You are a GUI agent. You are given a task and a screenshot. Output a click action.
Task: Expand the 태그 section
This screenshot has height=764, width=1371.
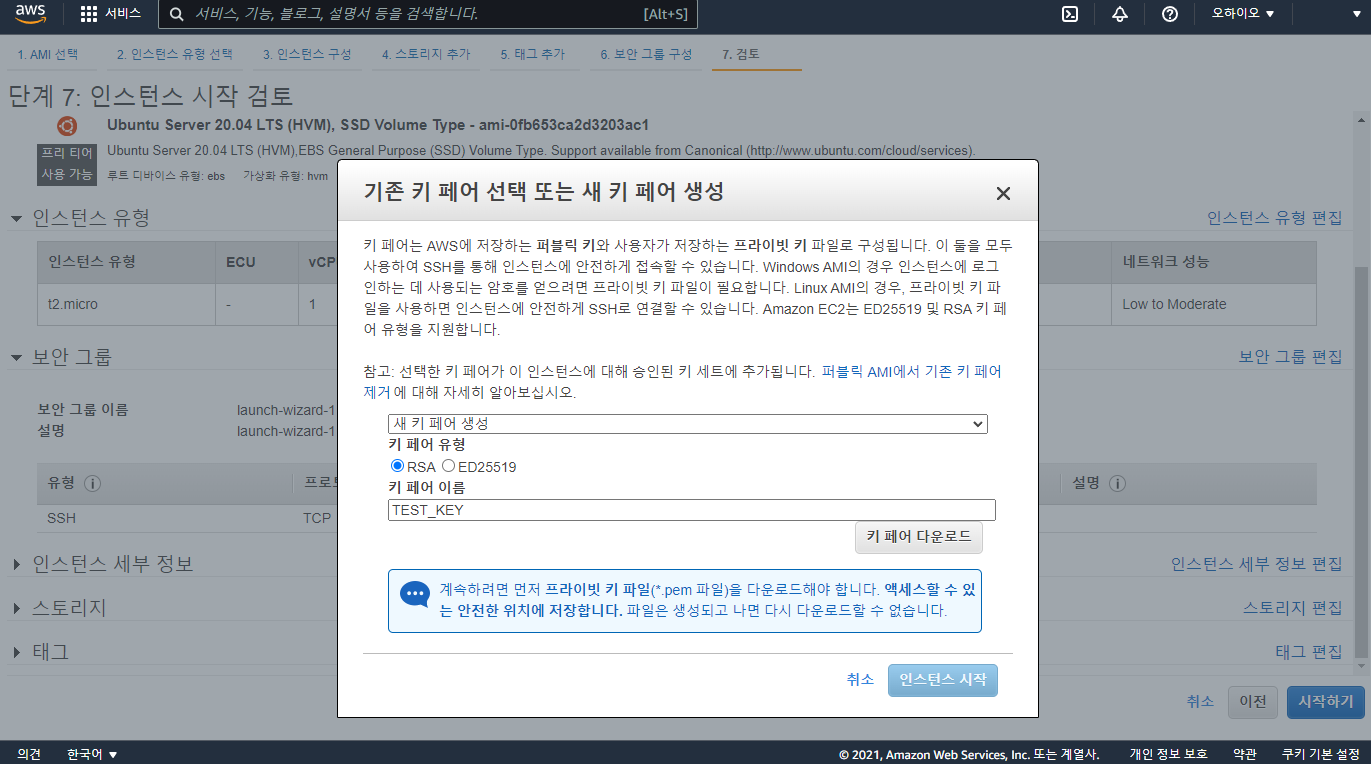point(17,652)
